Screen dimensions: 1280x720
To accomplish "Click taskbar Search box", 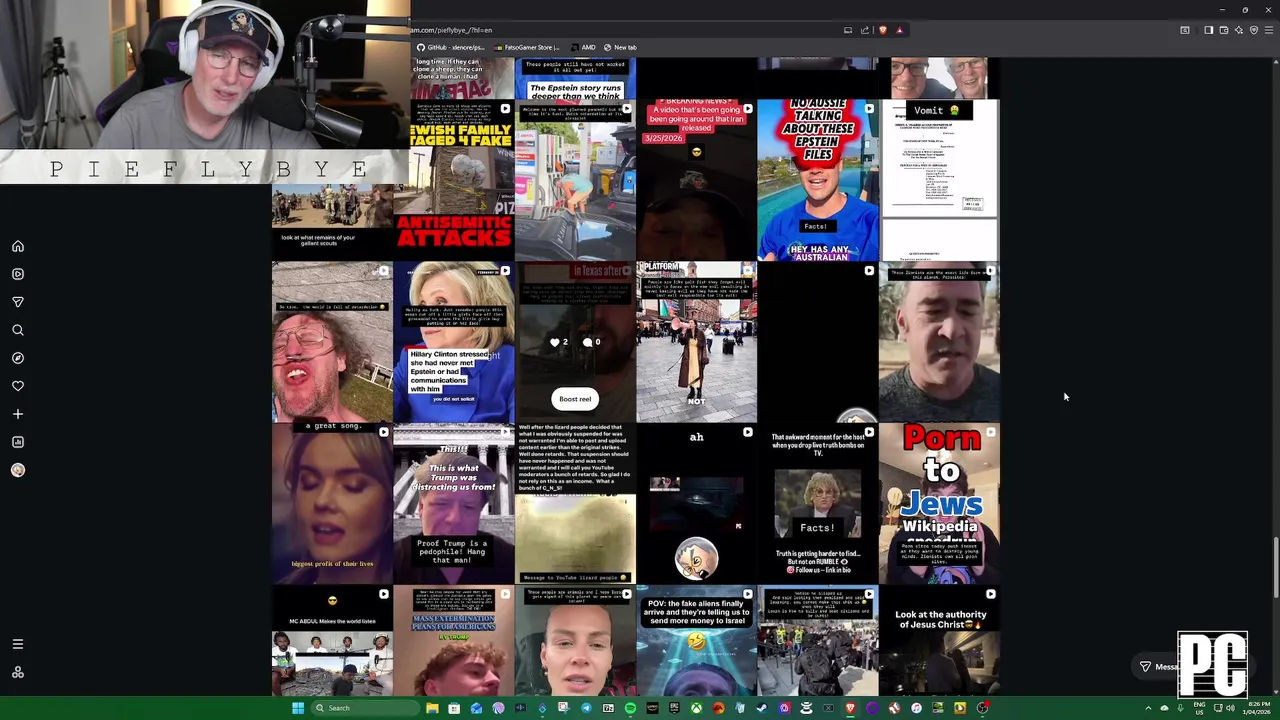I will pyautogui.click(x=363, y=708).
